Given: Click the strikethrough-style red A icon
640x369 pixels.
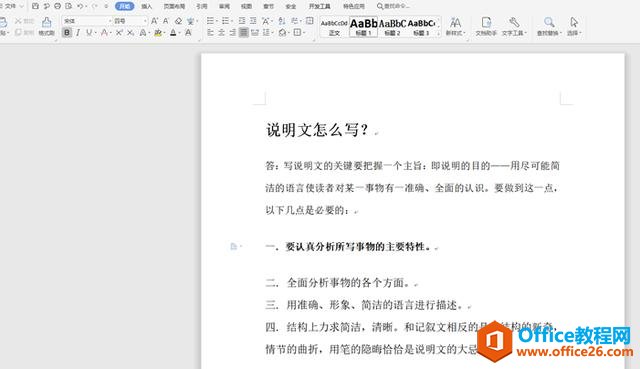Looking at the screenshot, I should [104, 33].
